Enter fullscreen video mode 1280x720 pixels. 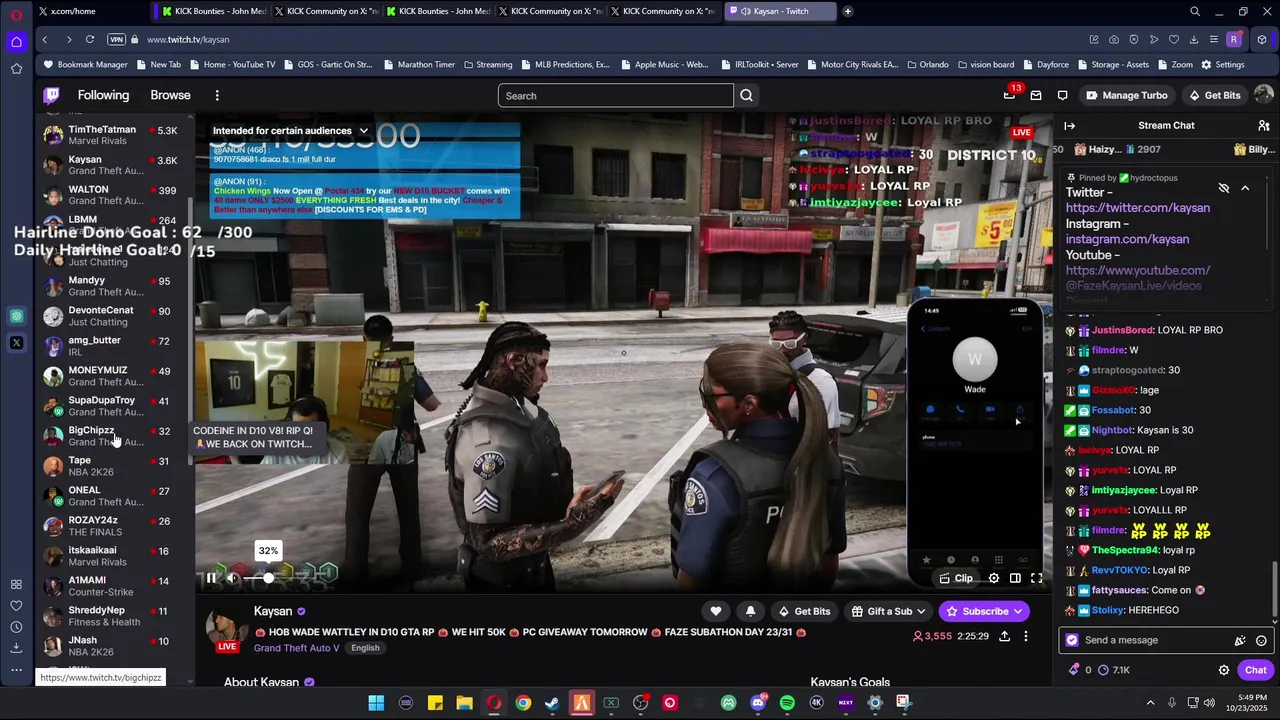[x=1037, y=578]
